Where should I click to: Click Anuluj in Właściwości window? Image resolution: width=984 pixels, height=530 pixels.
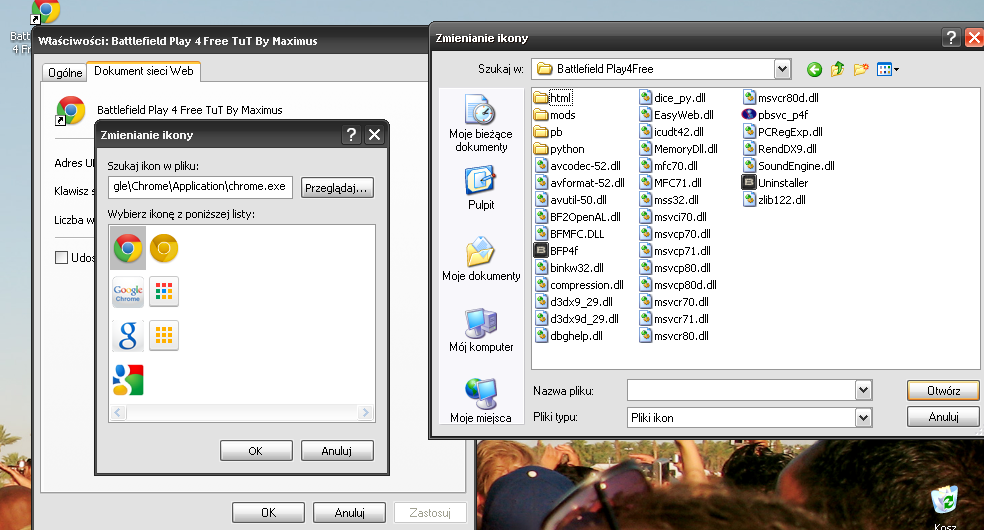[x=350, y=512]
